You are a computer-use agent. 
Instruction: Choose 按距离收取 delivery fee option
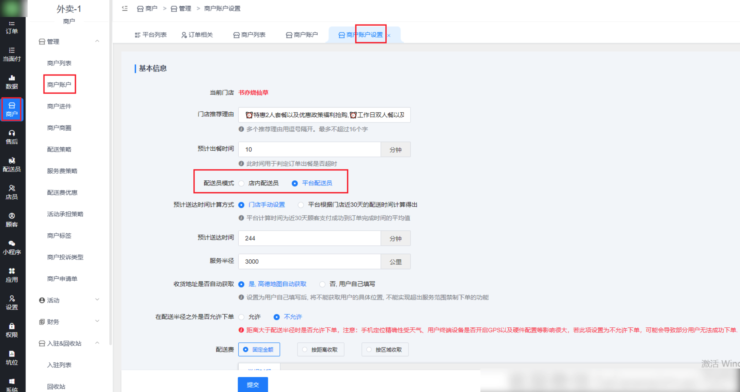click(320, 350)
